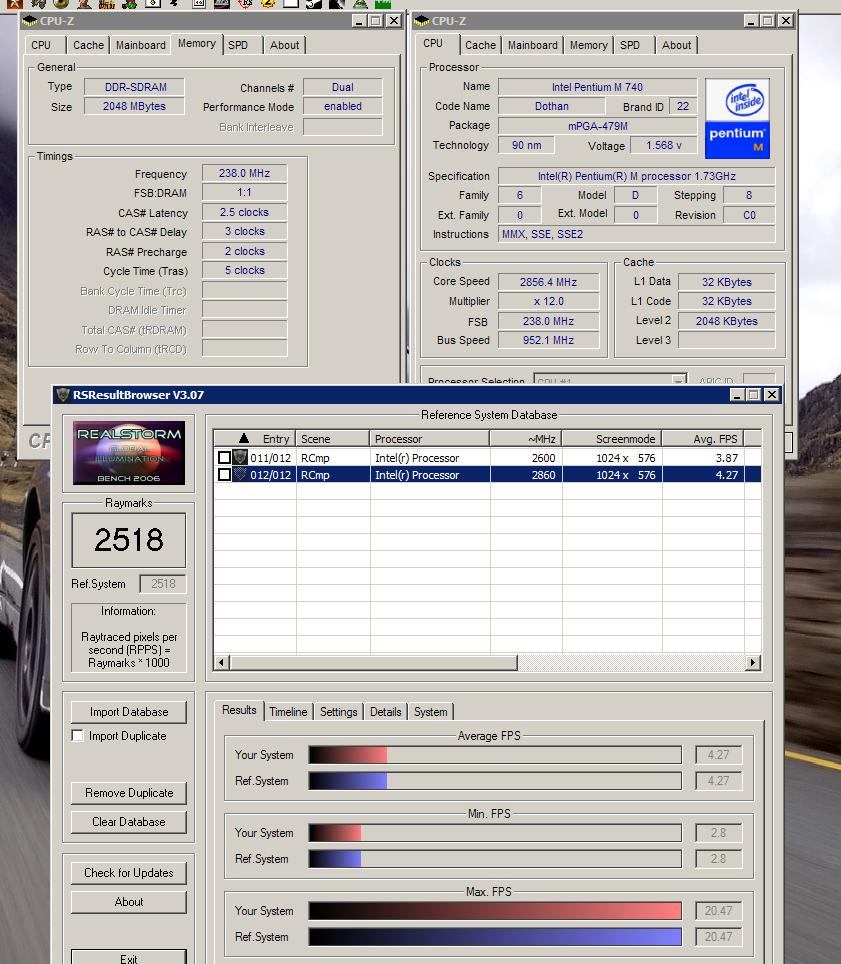Image resolution: width=841 pixels, height=964 pixels.
Task: Click the RSResultBrowser shield icon in title bar
Action: coord(63,395)
